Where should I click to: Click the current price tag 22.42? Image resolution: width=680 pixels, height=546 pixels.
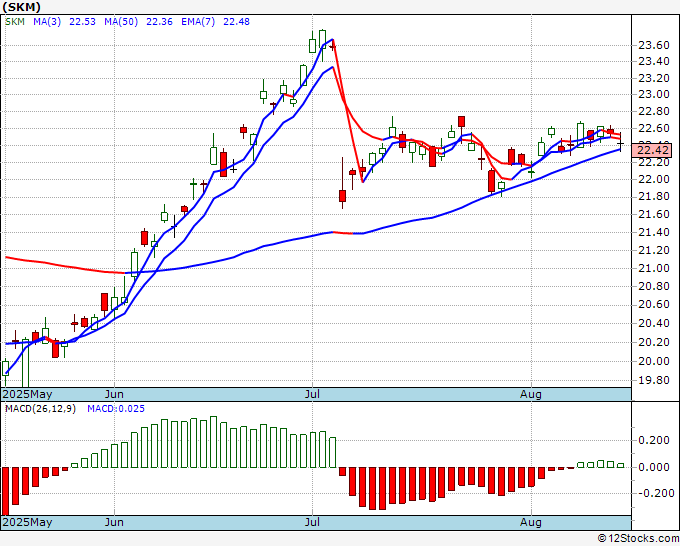(652, 150)
